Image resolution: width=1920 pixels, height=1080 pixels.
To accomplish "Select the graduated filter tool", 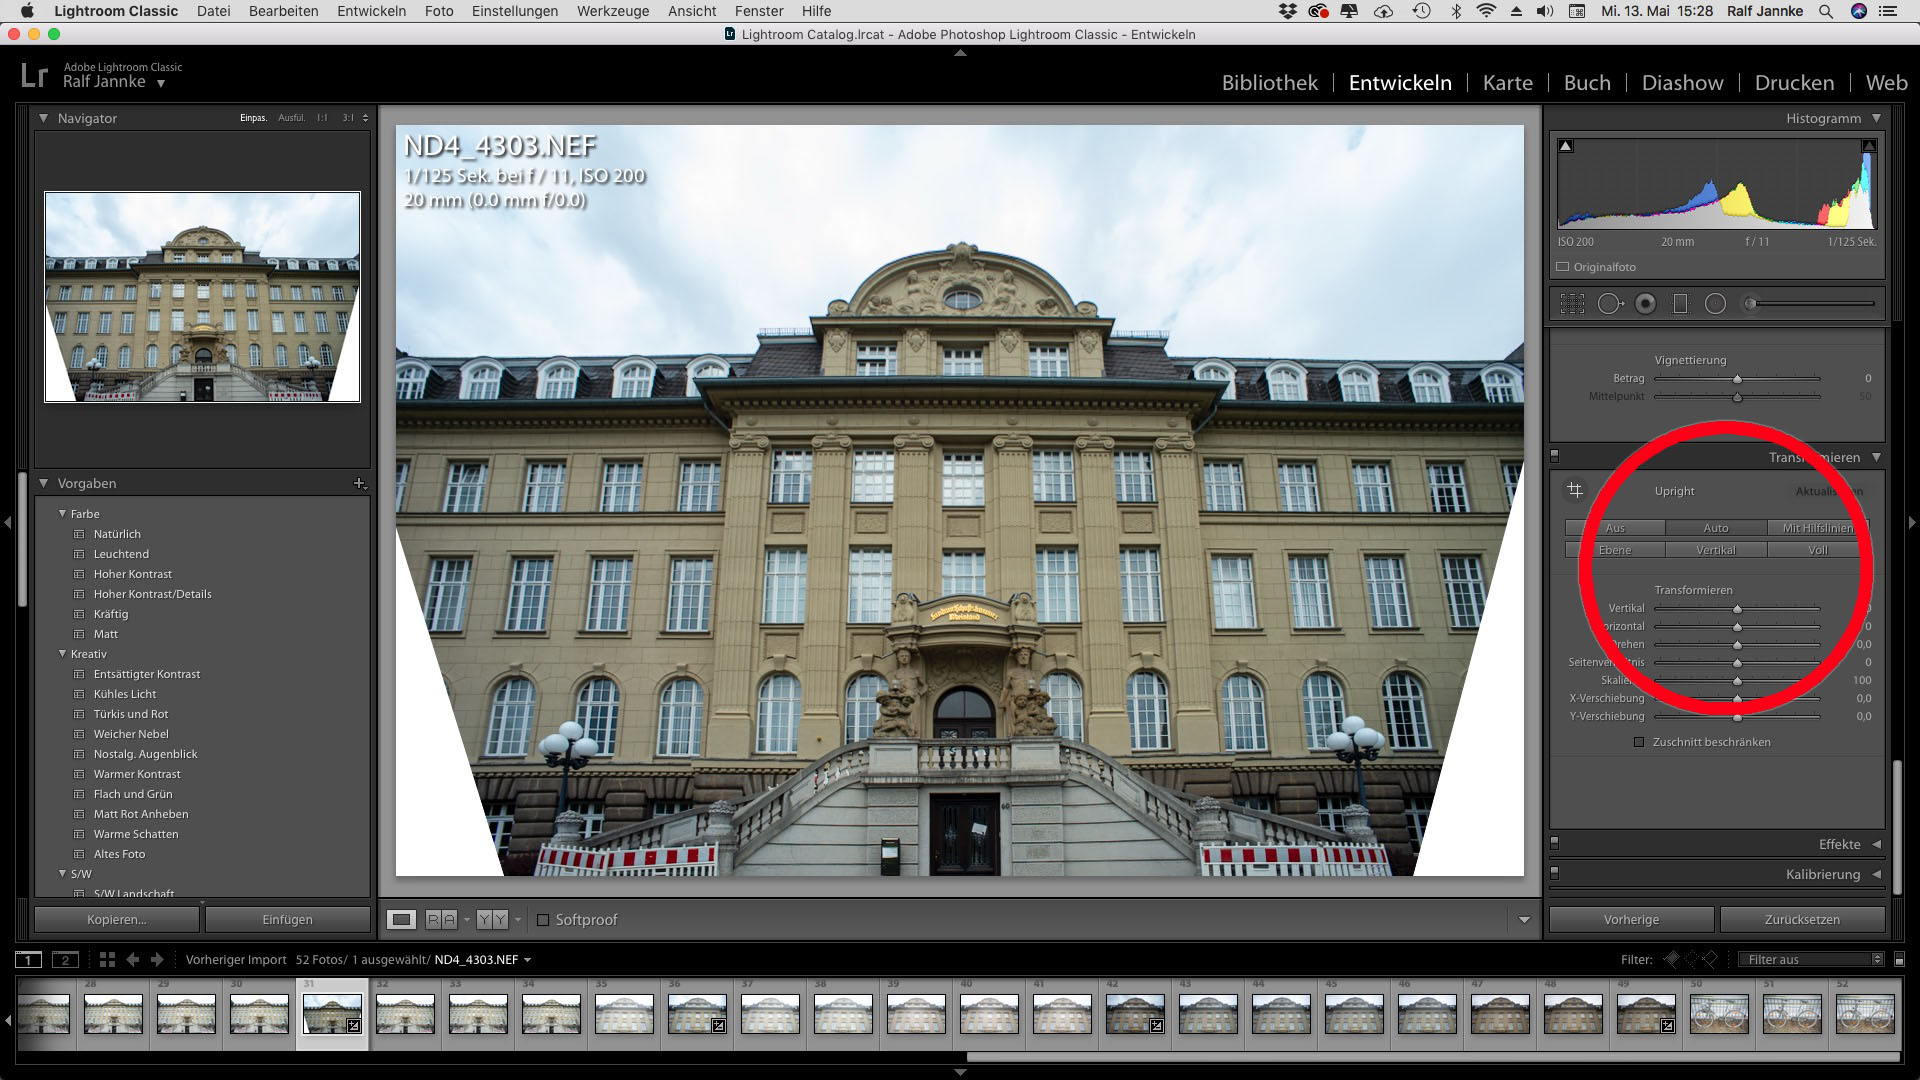I will point(1680,304).
